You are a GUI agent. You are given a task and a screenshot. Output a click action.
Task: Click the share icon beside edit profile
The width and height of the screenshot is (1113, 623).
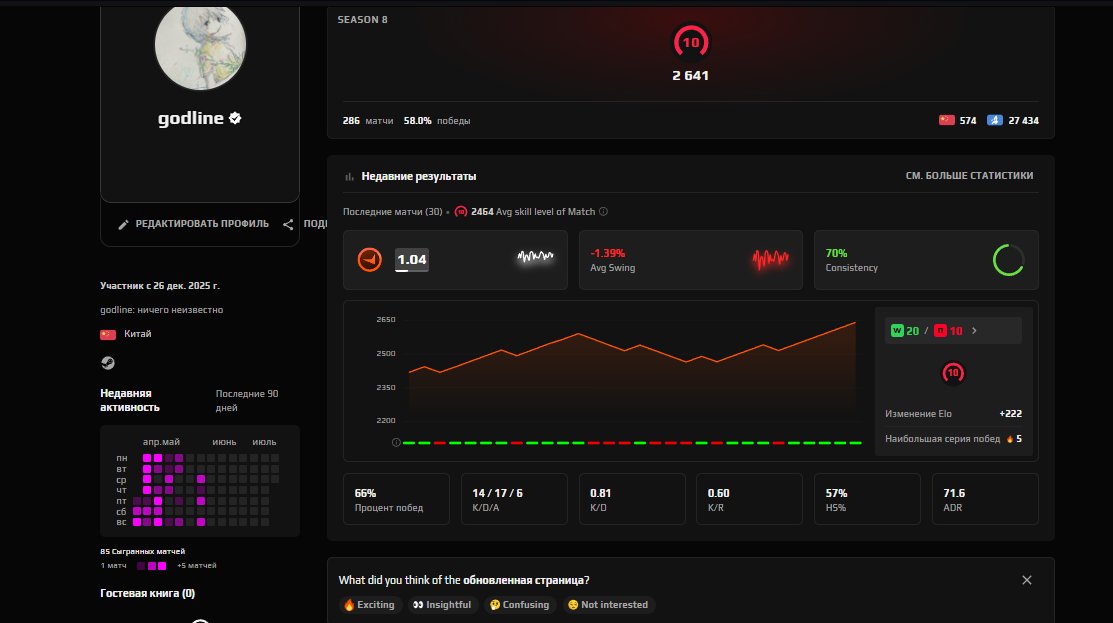[x=288, y=224]
